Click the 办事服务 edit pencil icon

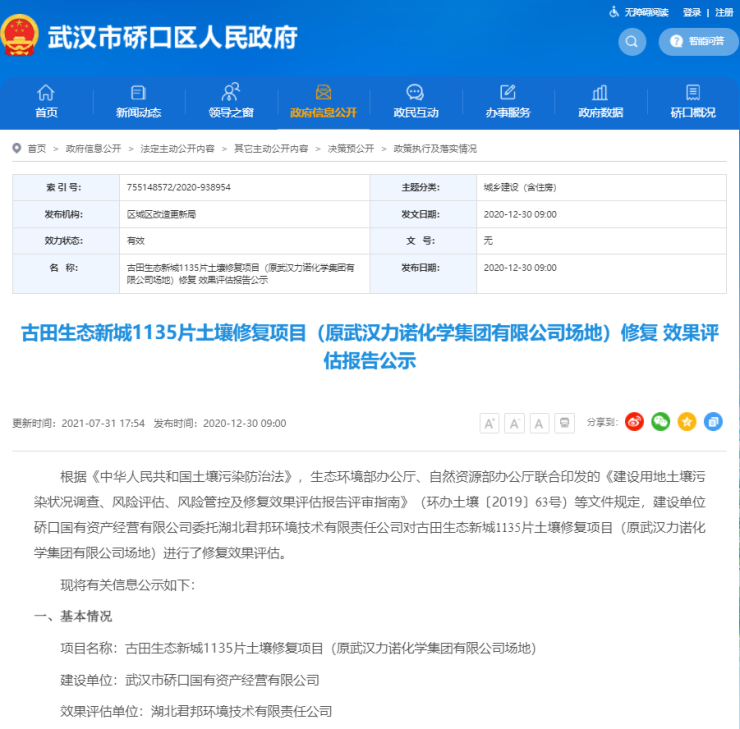508,92
